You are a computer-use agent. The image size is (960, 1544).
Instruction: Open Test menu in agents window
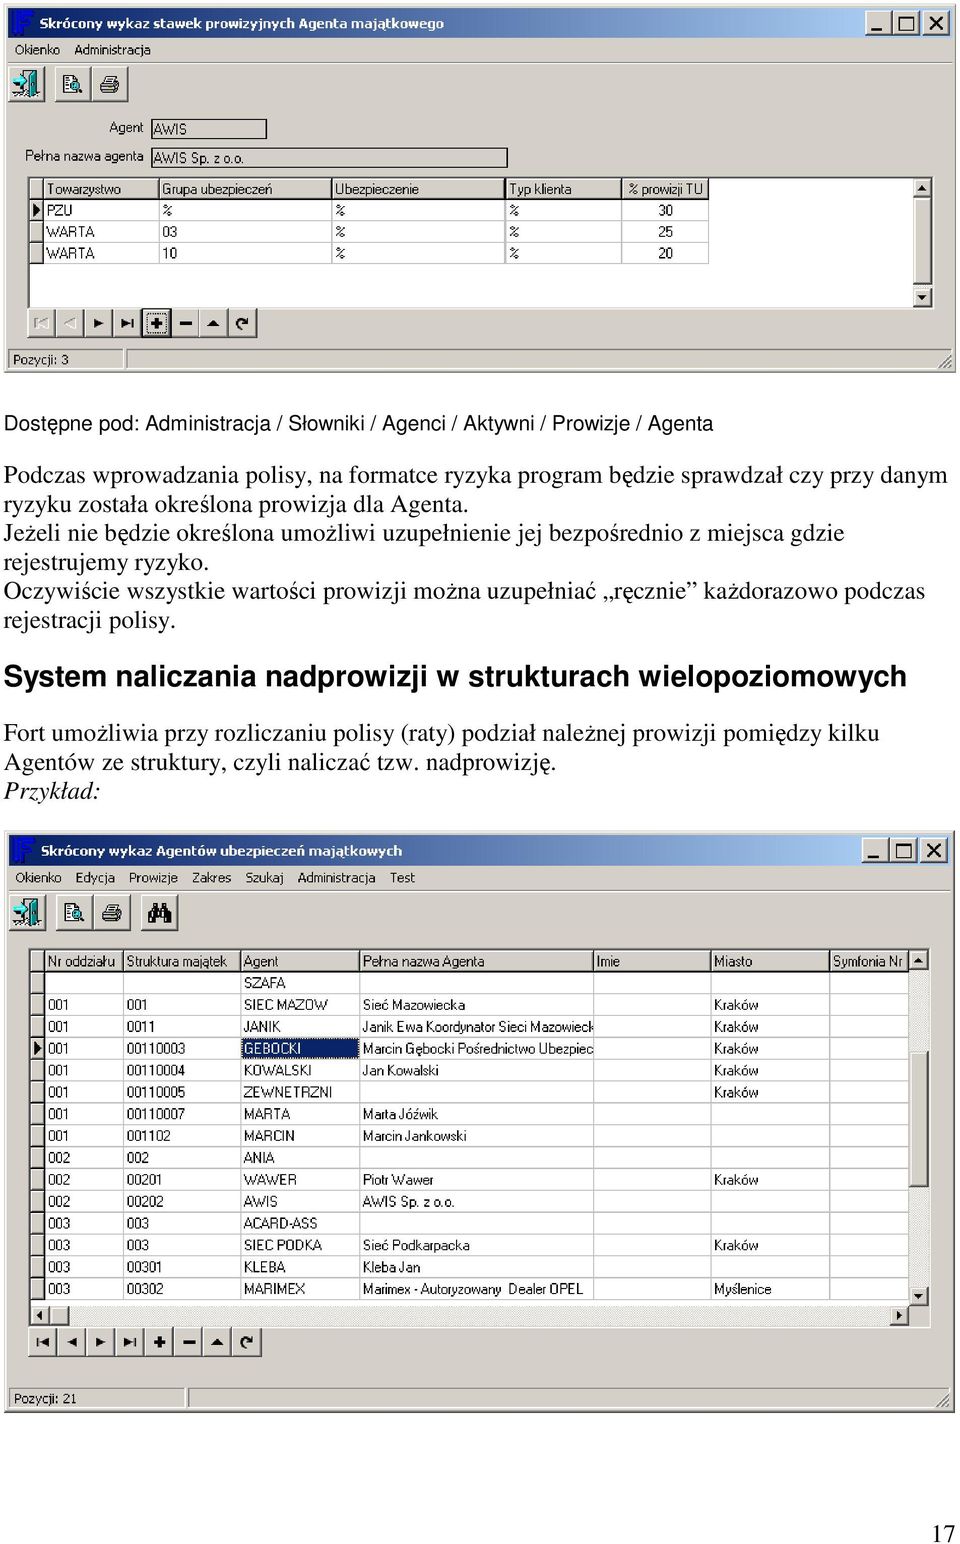click(x=402, y=877)
